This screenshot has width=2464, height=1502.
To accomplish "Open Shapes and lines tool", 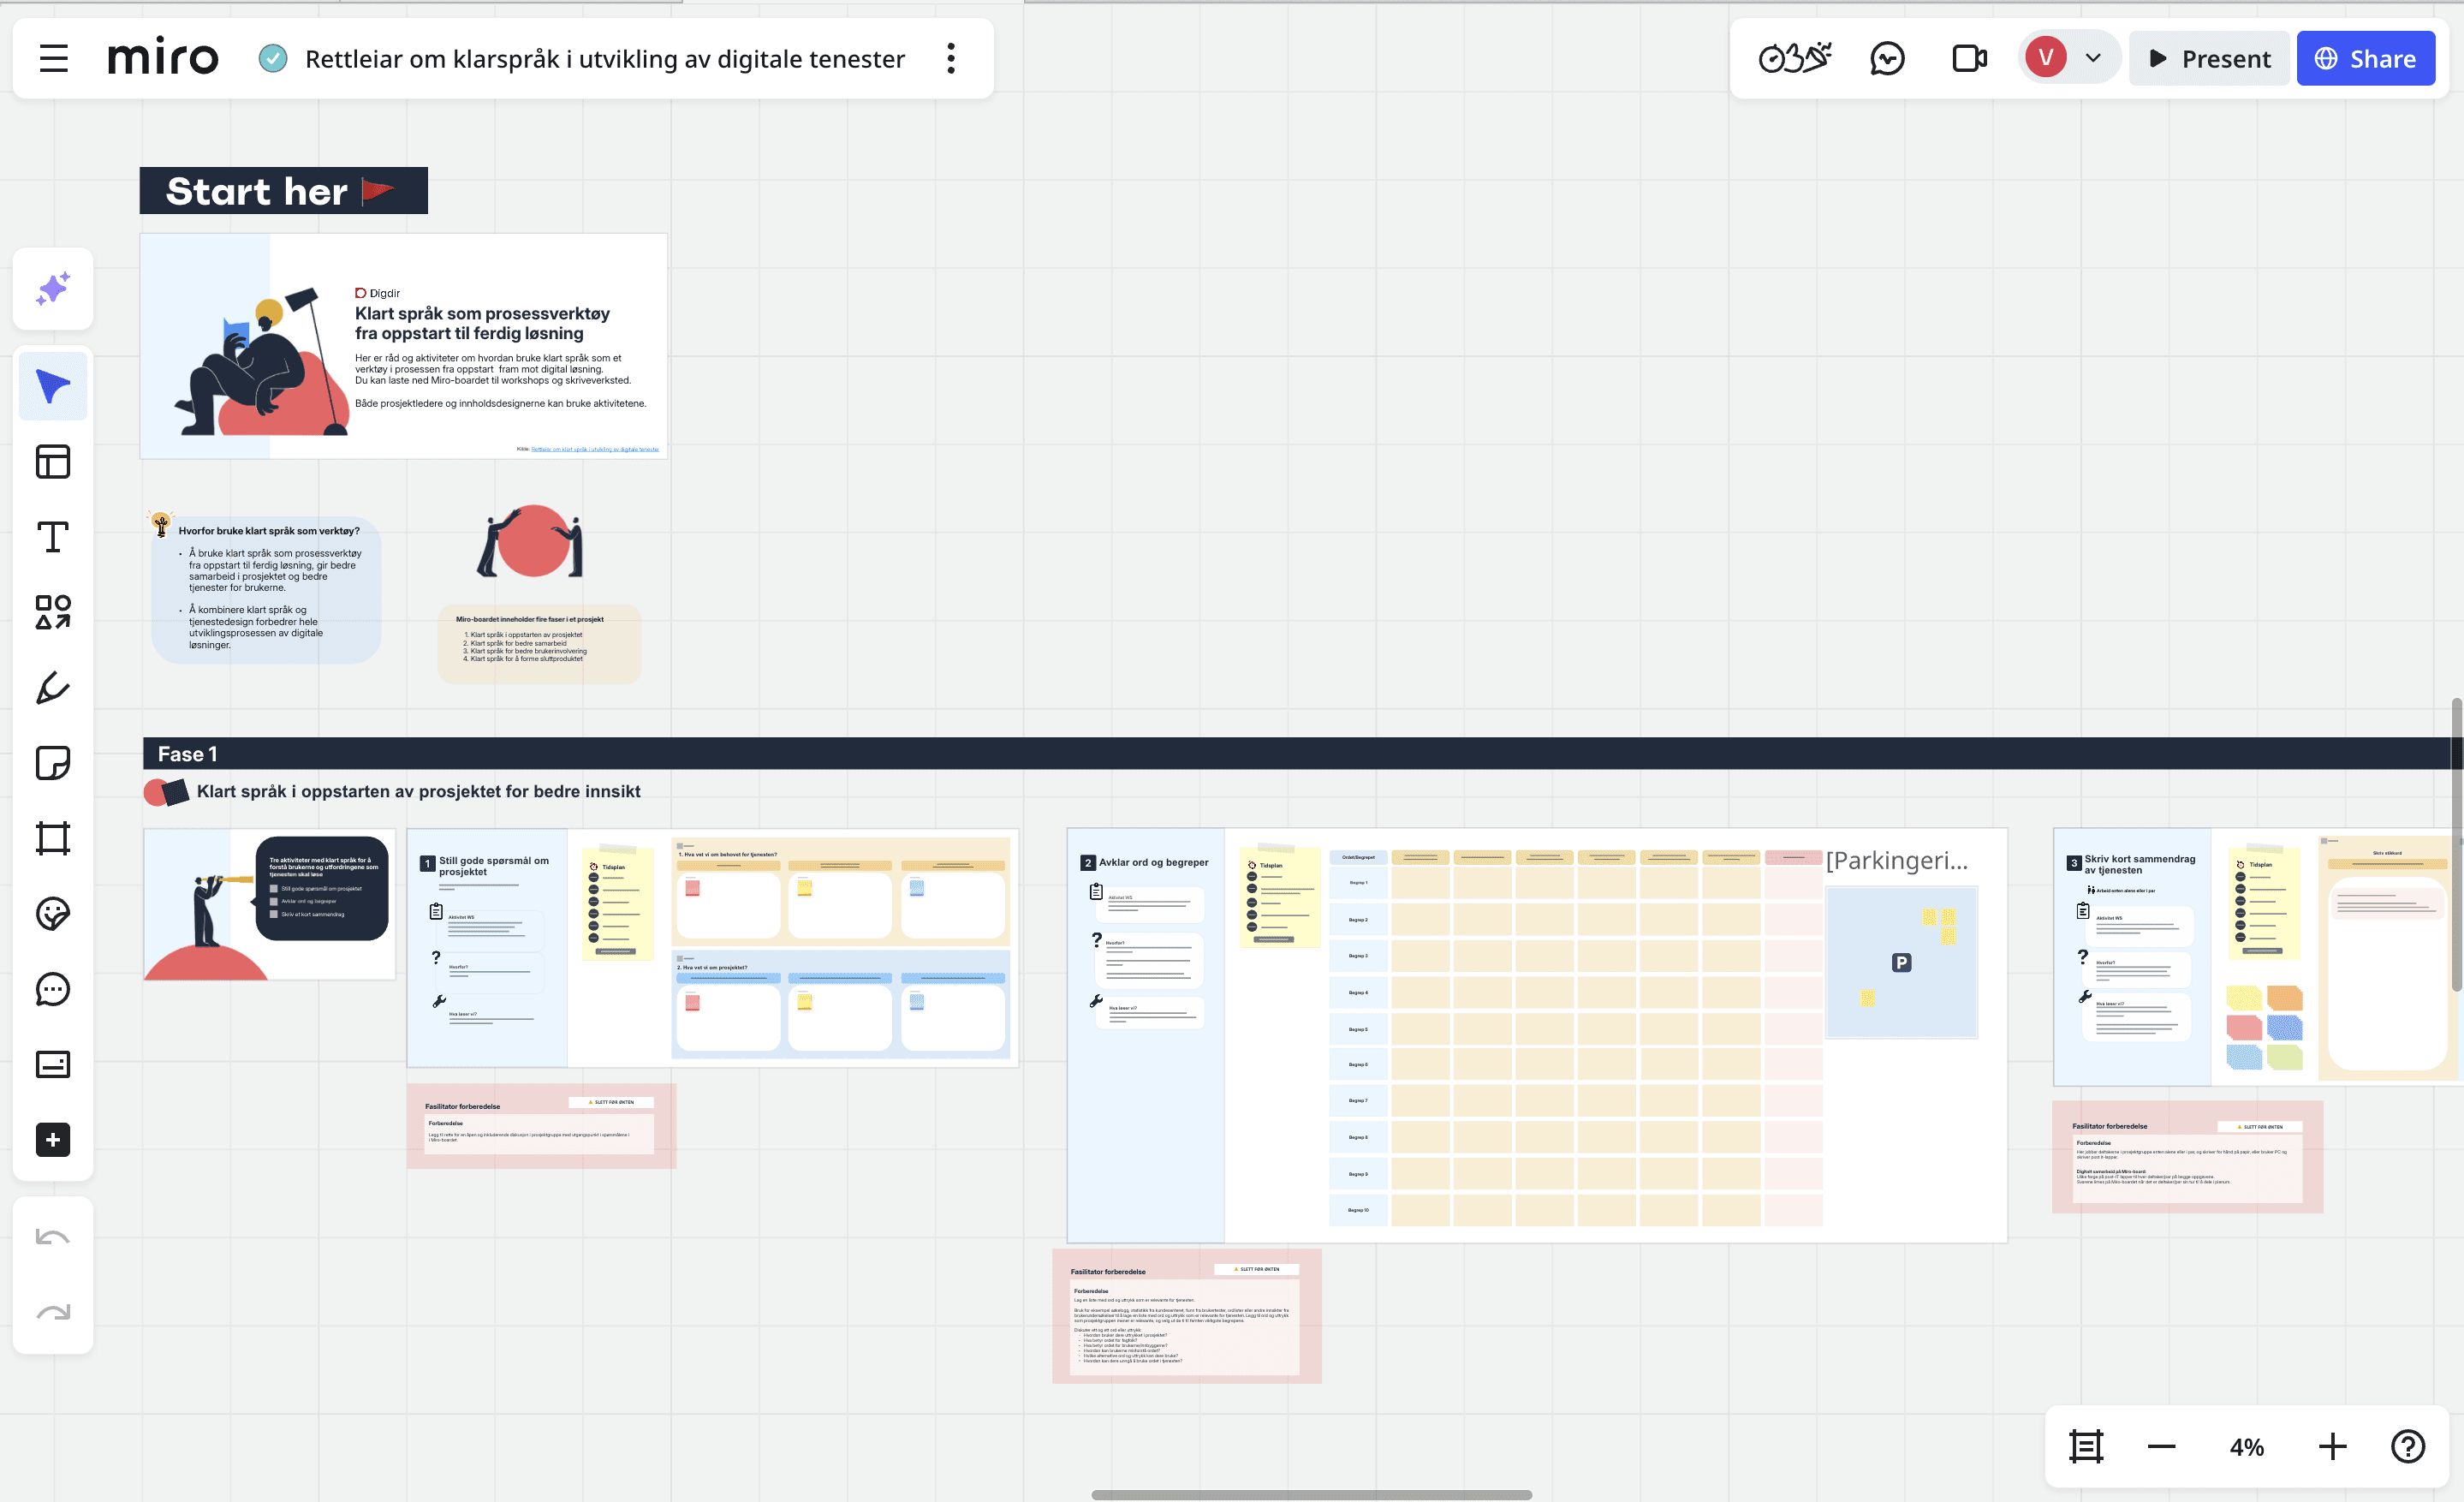I will pyautogui.click(x=53, y=612).
